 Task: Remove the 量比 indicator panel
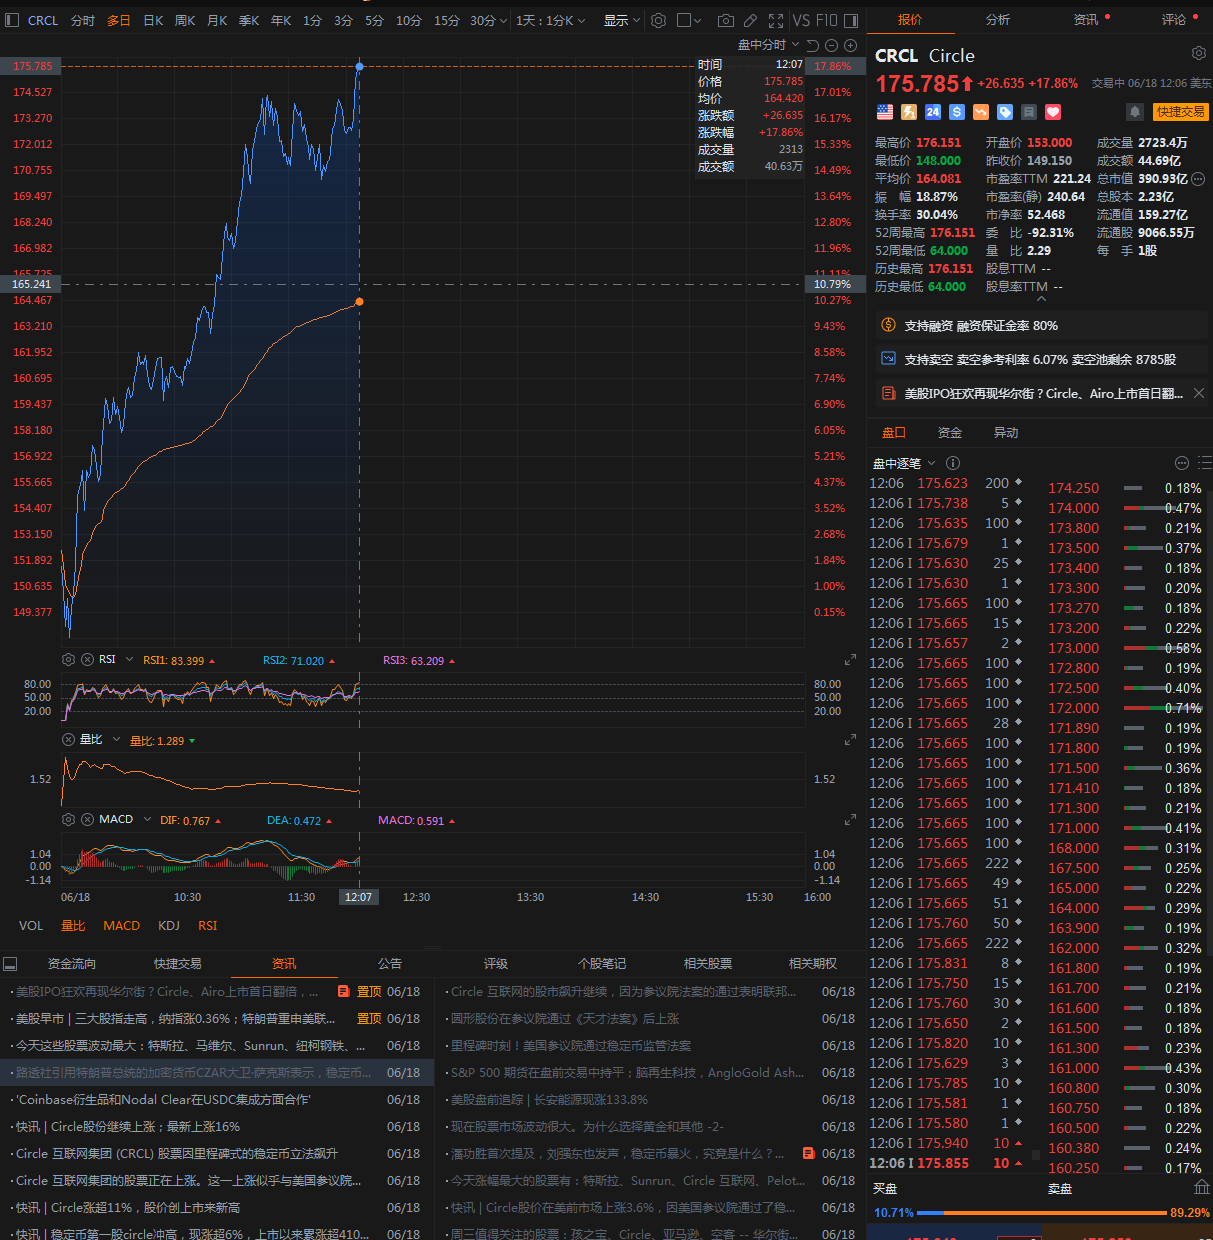(x=68, y=740)
